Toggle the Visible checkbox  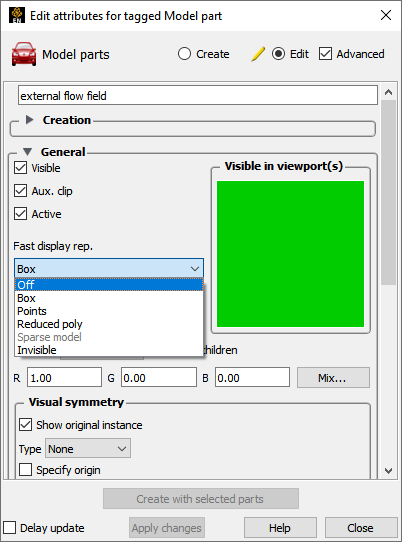click(20, 168)
